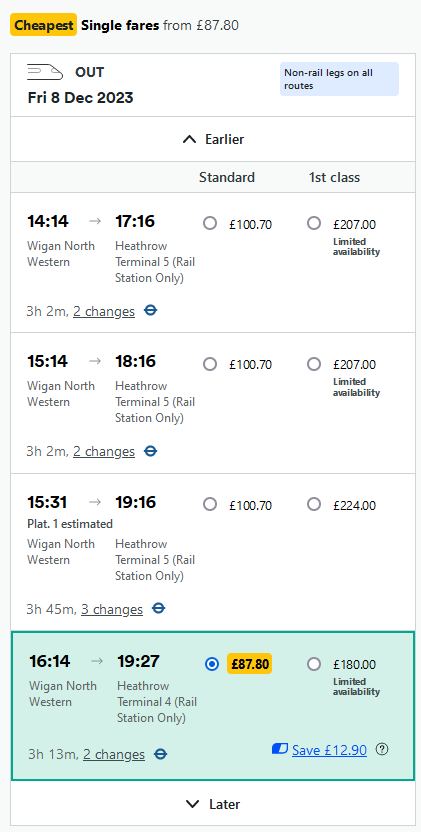Click the Non-rail legs on all routes notice
This screenshot has width=421, height=832.
click(339, 79)
